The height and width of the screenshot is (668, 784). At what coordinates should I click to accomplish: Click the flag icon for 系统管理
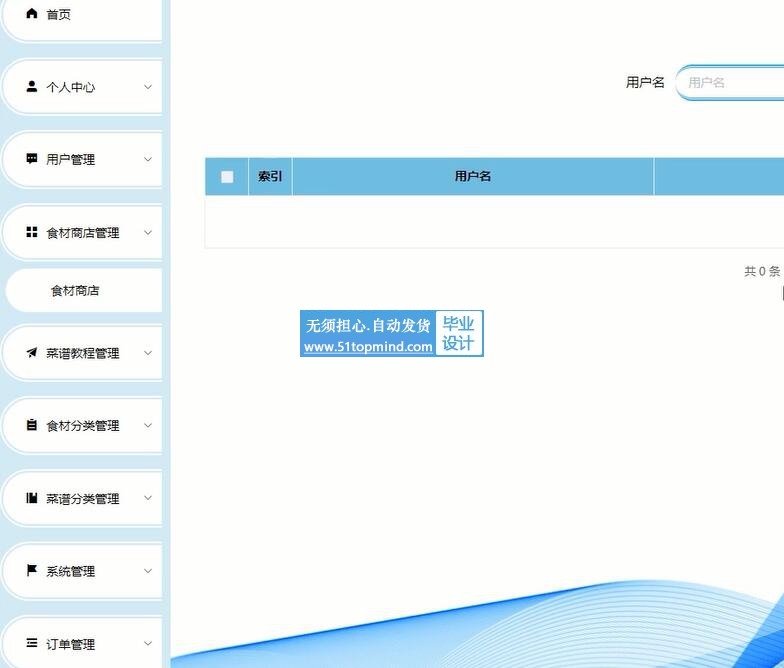pyautogui.click(x=32, y=570)
